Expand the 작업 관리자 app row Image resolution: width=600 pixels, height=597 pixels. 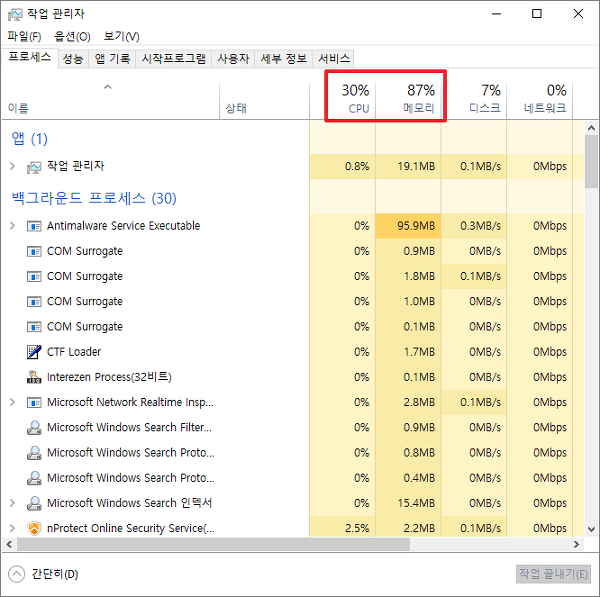pyautogui.click(x=12, y=166)
